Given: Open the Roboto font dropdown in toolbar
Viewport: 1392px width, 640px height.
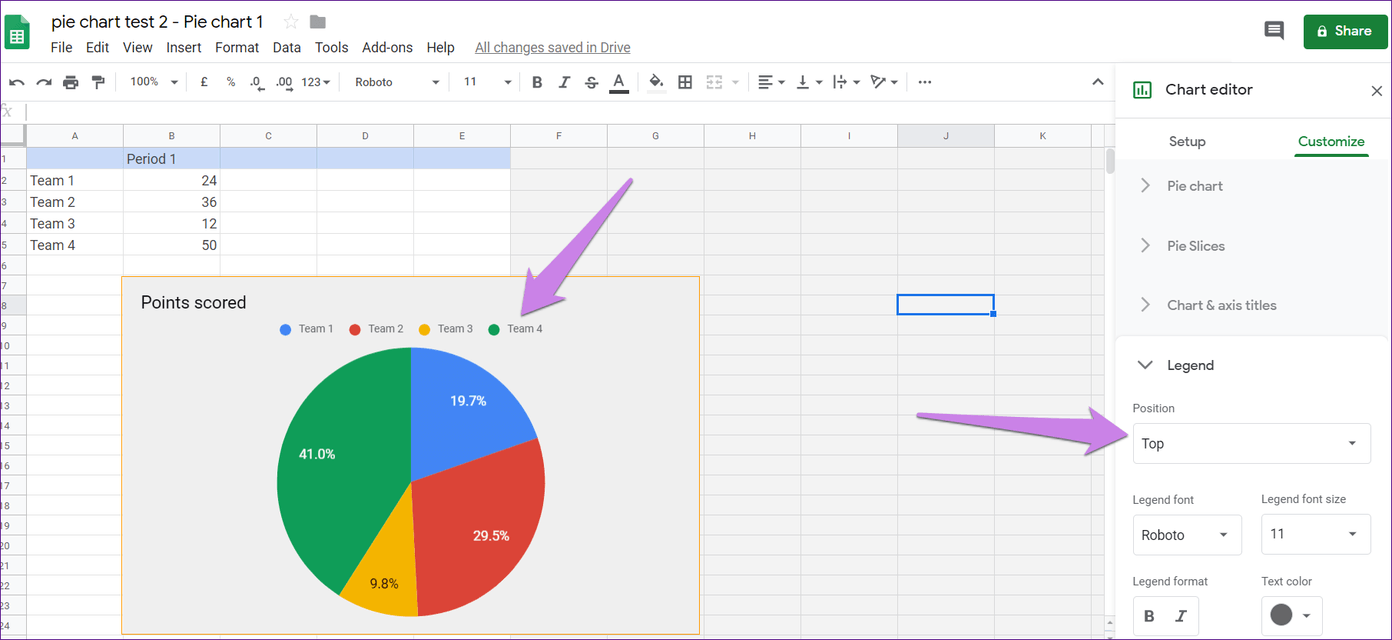Looking at the screenshot, I should [397, 82].
